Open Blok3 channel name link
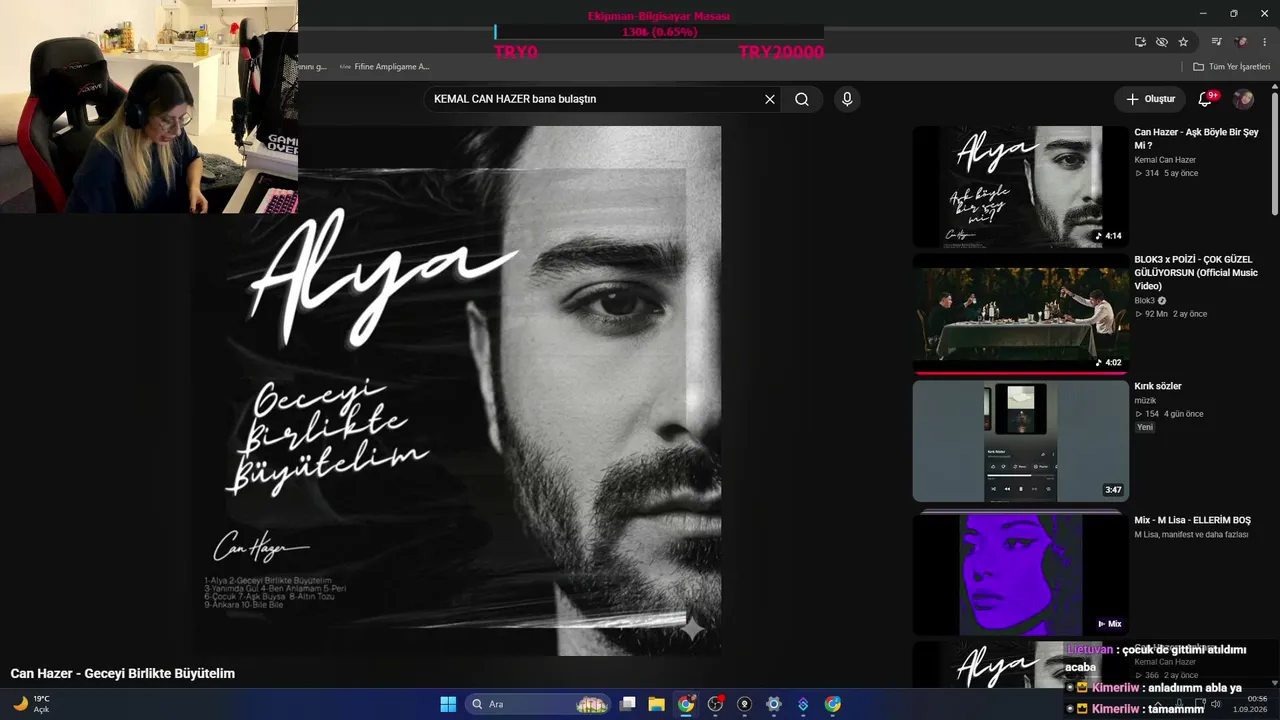The image size is (1280, 720). click(1144, 300)
